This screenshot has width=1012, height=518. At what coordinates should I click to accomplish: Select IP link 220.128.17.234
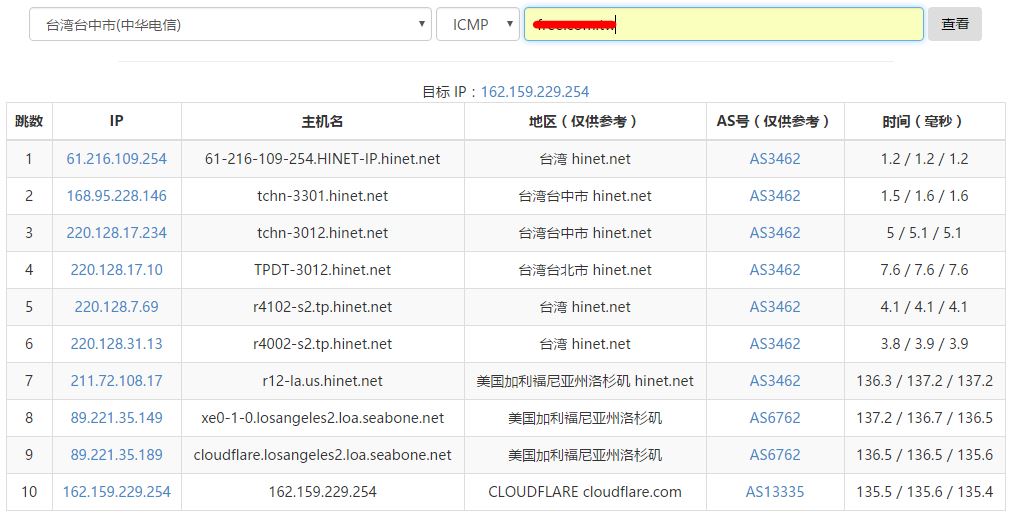[117, 233]
